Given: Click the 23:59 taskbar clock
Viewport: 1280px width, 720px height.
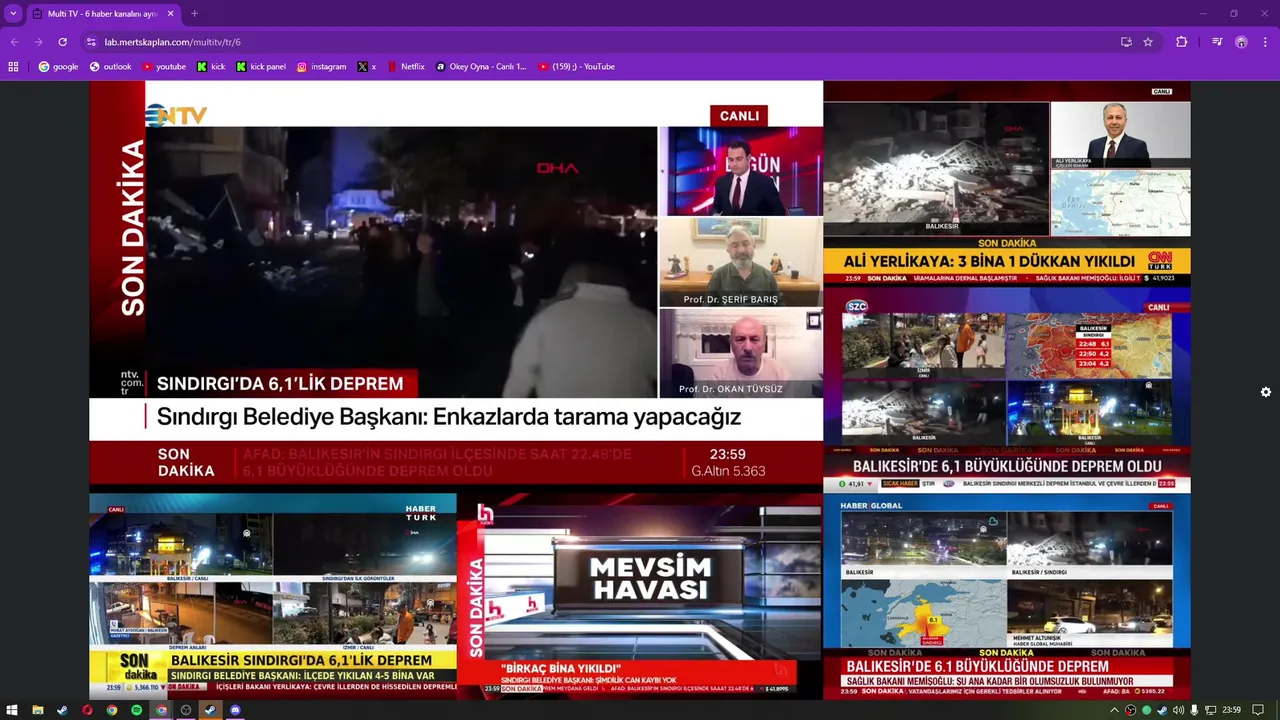Looking at the screenshot, I should click(x=1232, y=710).
